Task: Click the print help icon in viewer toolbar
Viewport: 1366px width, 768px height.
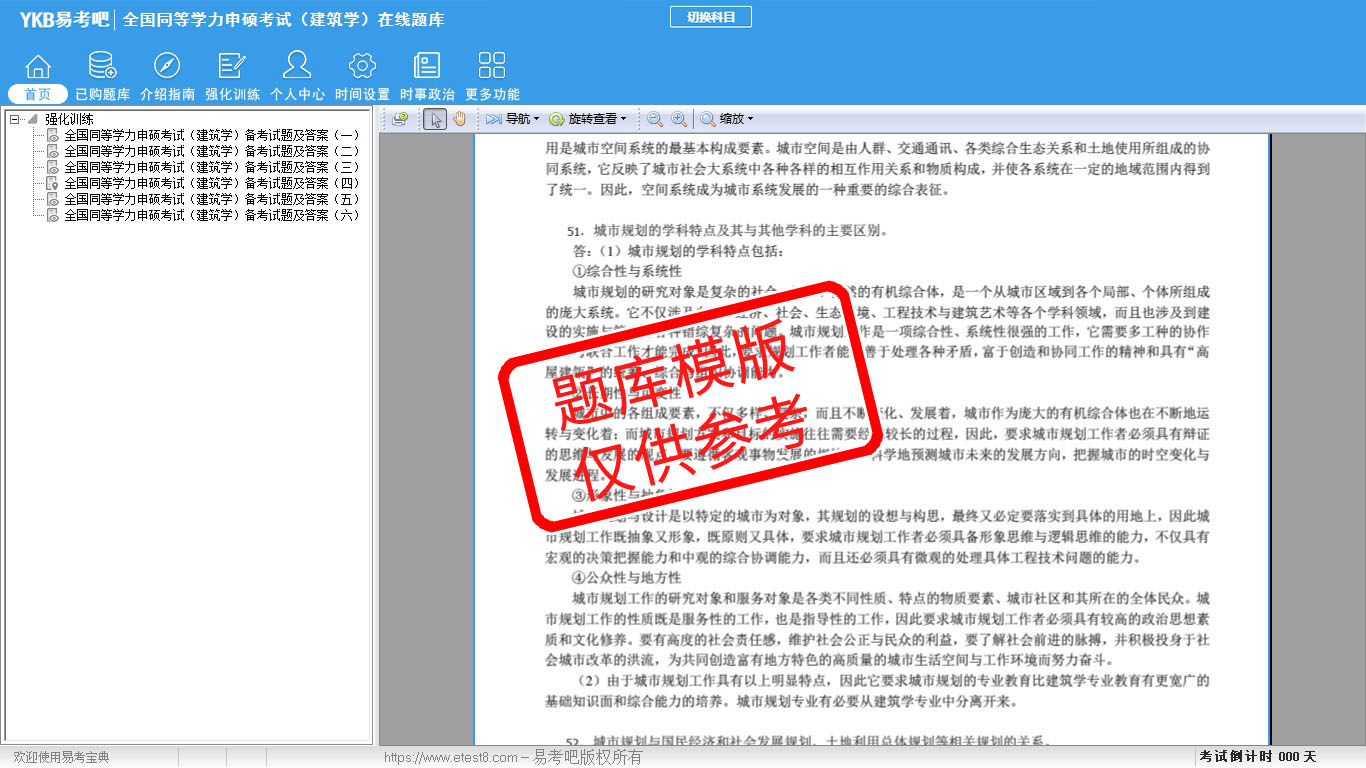Action: (x=400, y=119)
